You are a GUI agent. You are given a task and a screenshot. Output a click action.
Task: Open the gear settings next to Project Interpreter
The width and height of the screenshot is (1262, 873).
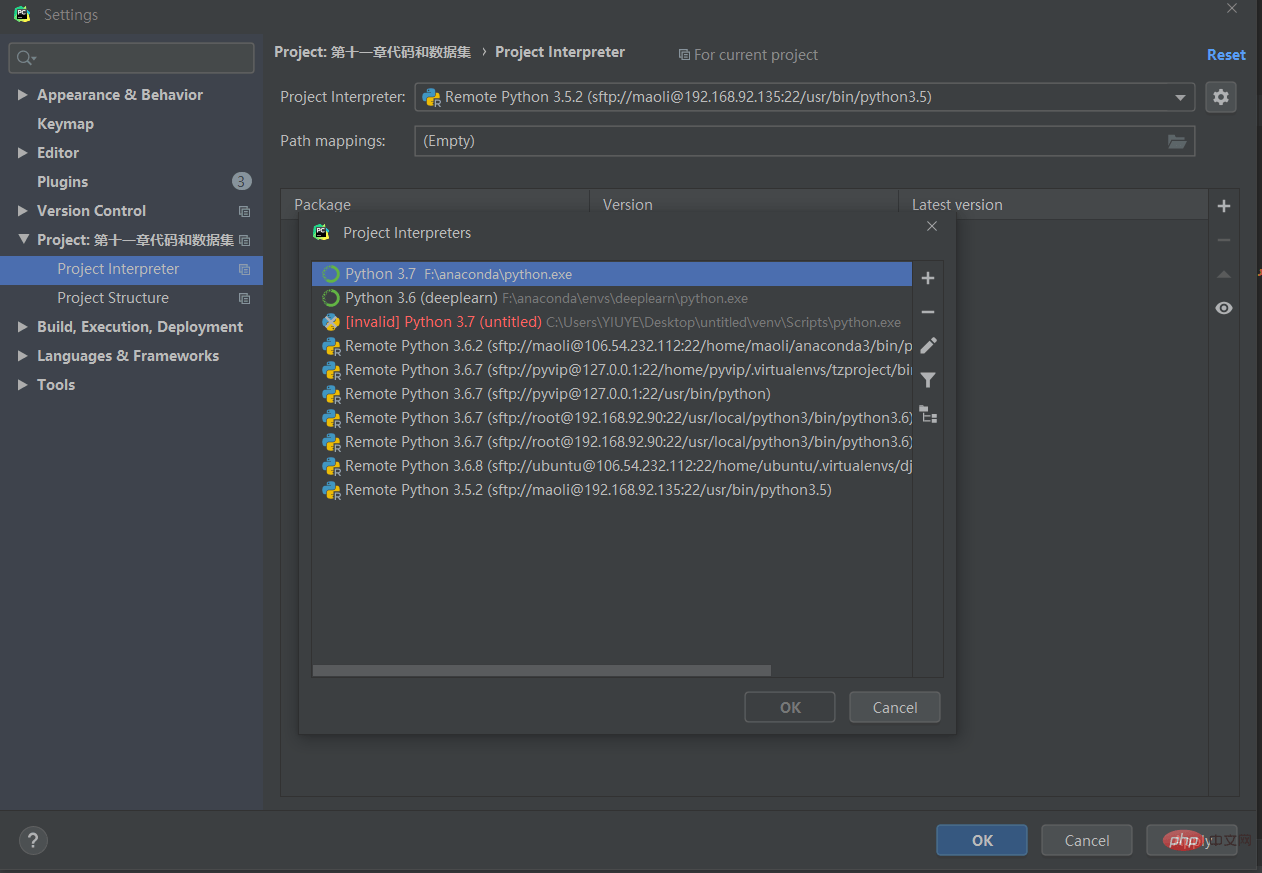1221,97
